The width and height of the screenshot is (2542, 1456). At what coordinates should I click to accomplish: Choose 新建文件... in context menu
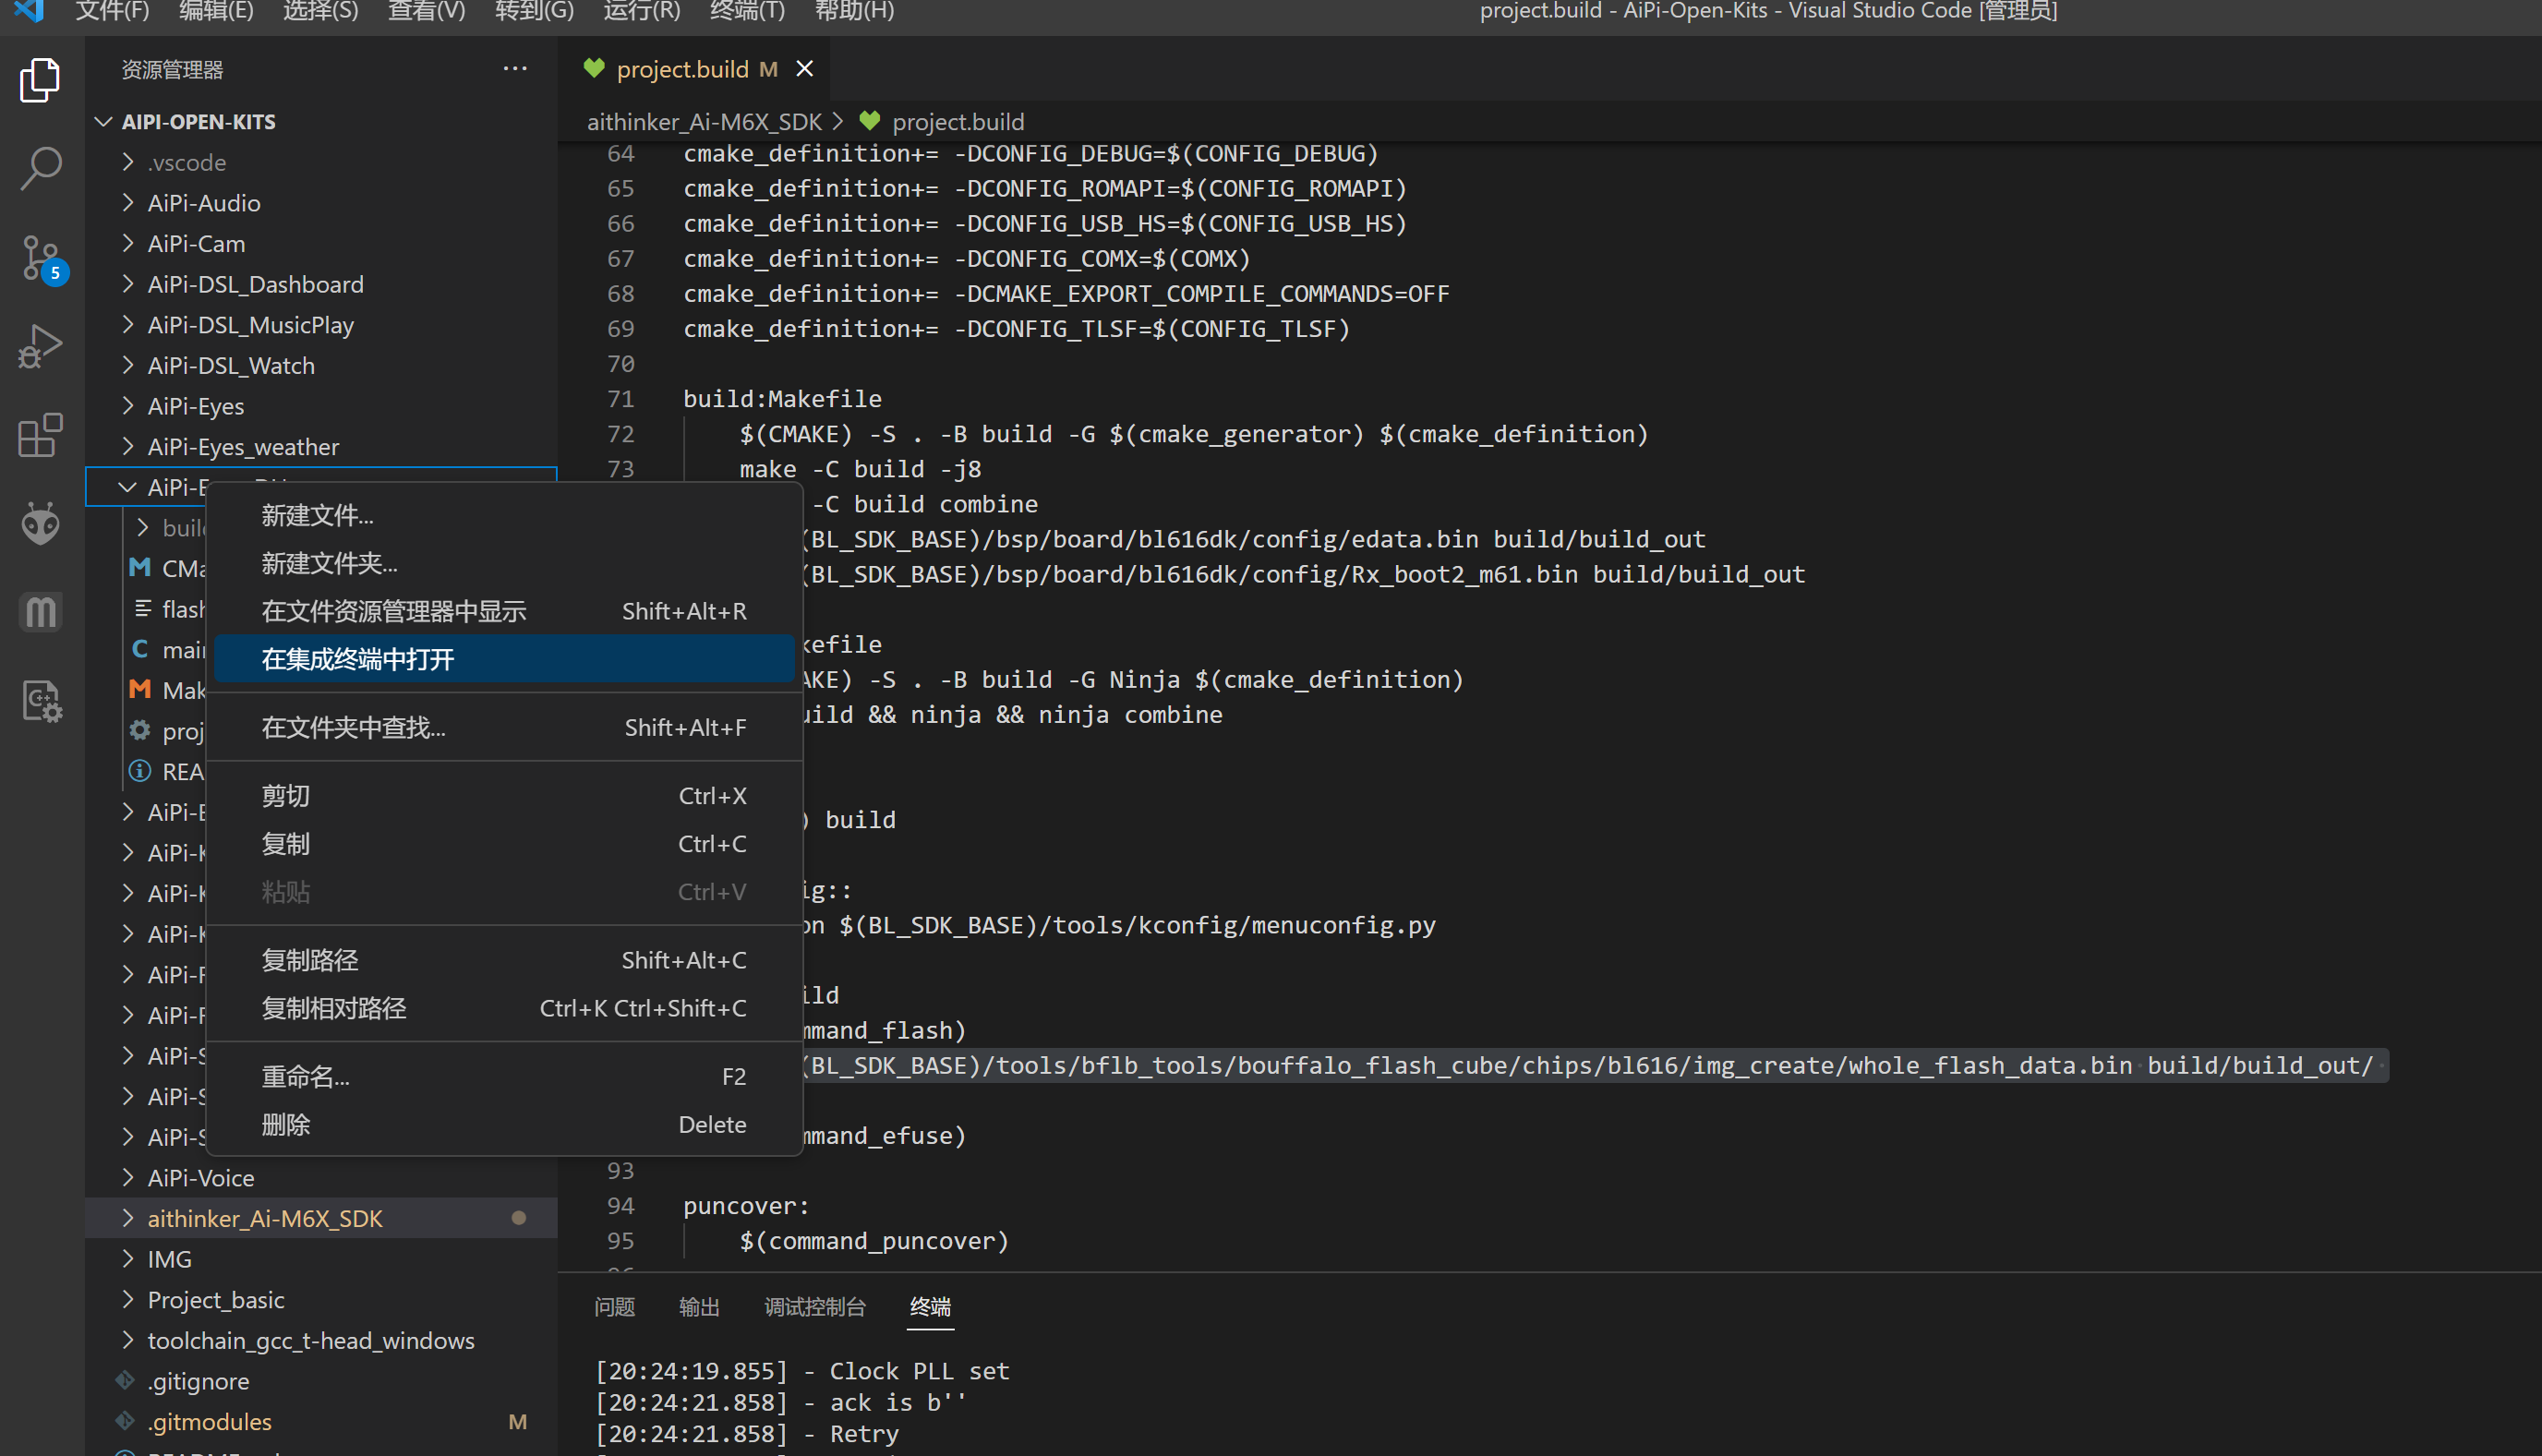click(504, 516)
